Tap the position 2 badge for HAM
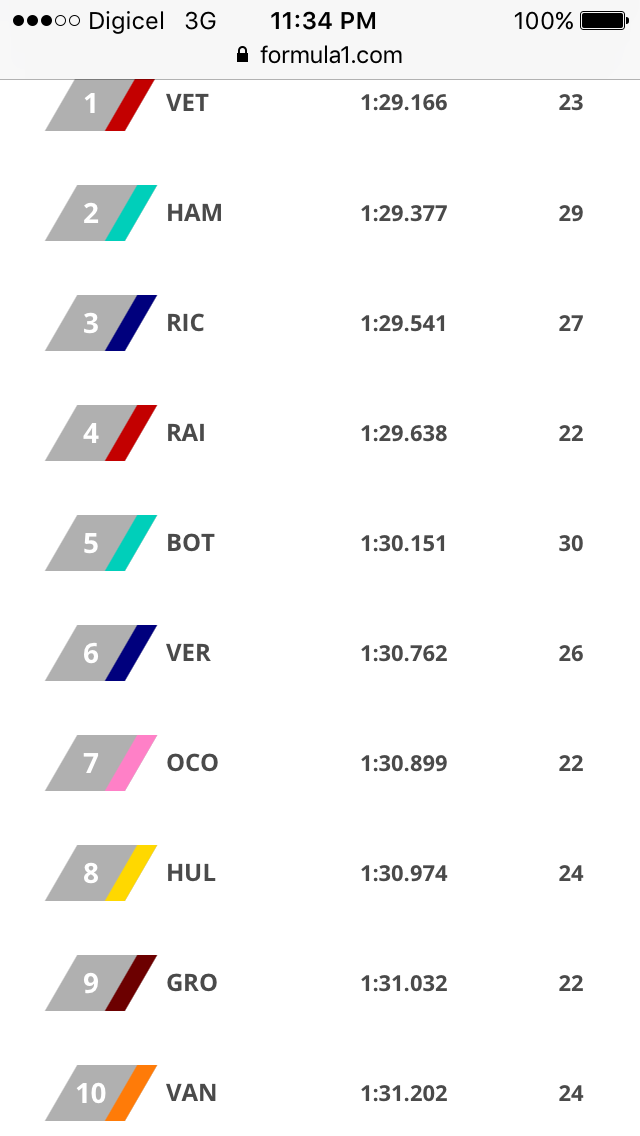640x1136 pixels. pyautogui.click(x=99, y=213)
